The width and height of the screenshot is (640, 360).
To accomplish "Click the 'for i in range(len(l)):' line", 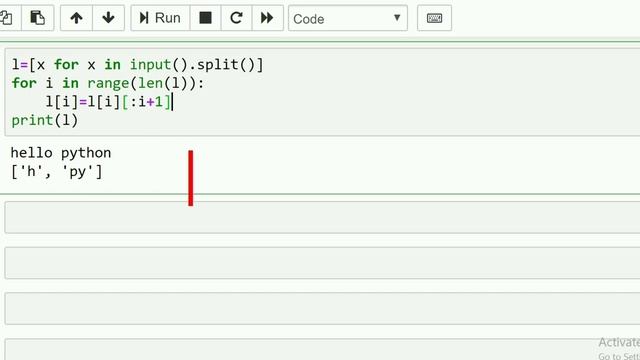I will coord(108,83).
